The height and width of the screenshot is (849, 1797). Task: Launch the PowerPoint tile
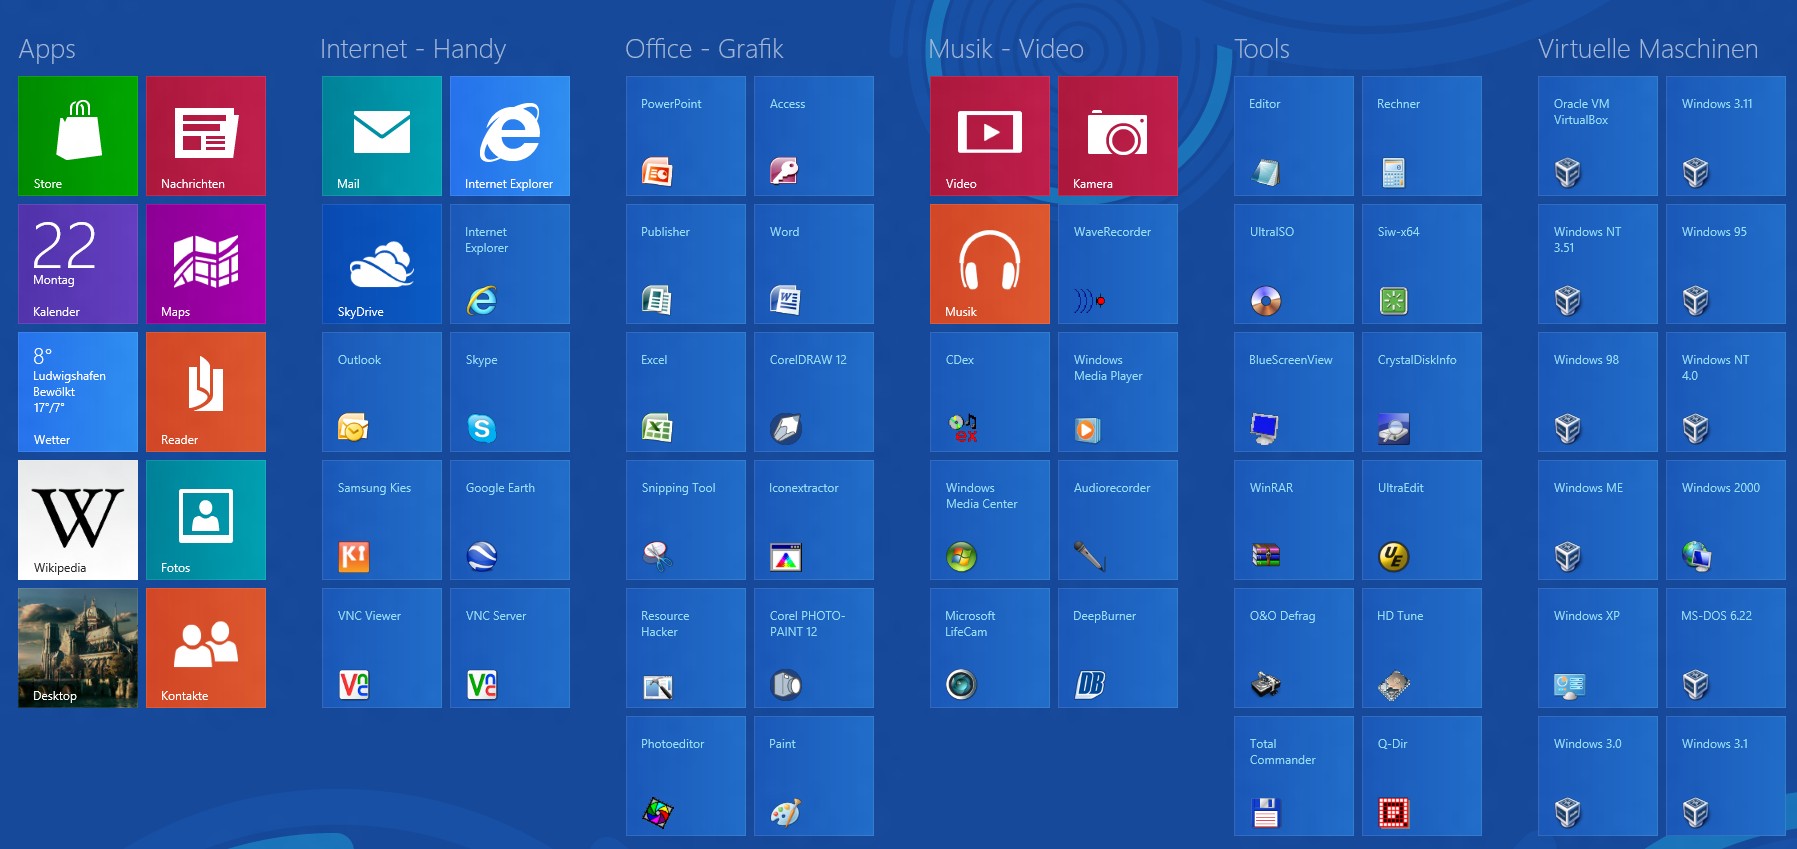(686, 136)
